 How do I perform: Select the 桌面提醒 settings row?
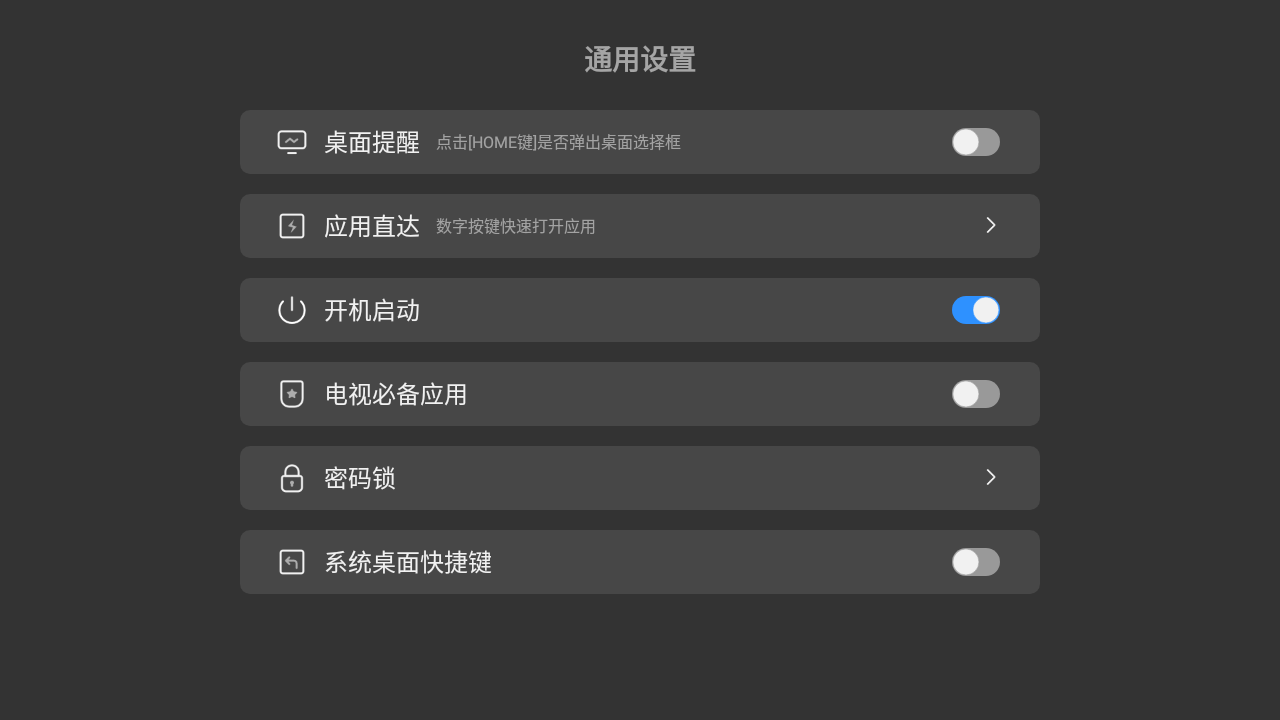pyautogui.click(x=640, y=142)
